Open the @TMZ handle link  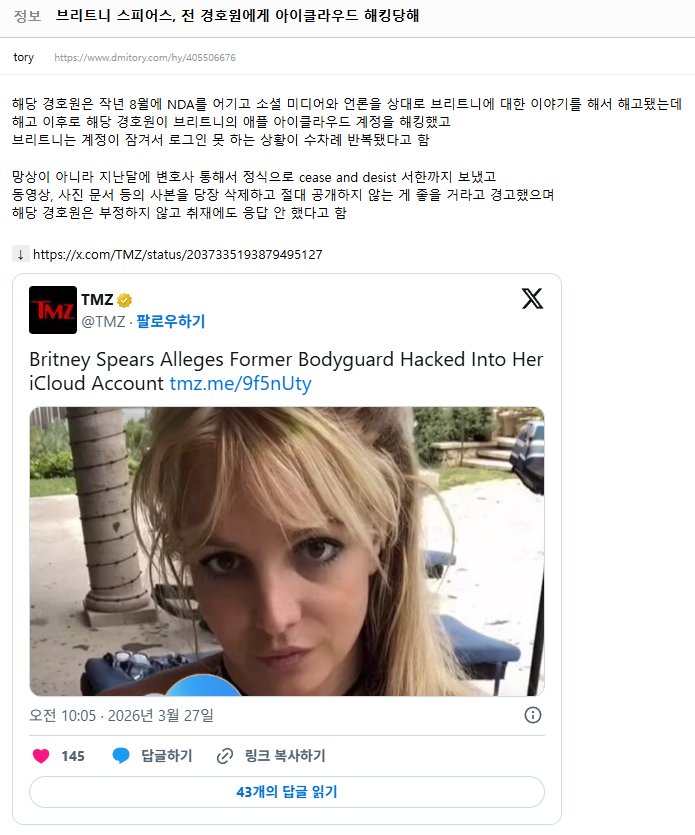click(103, 322)
